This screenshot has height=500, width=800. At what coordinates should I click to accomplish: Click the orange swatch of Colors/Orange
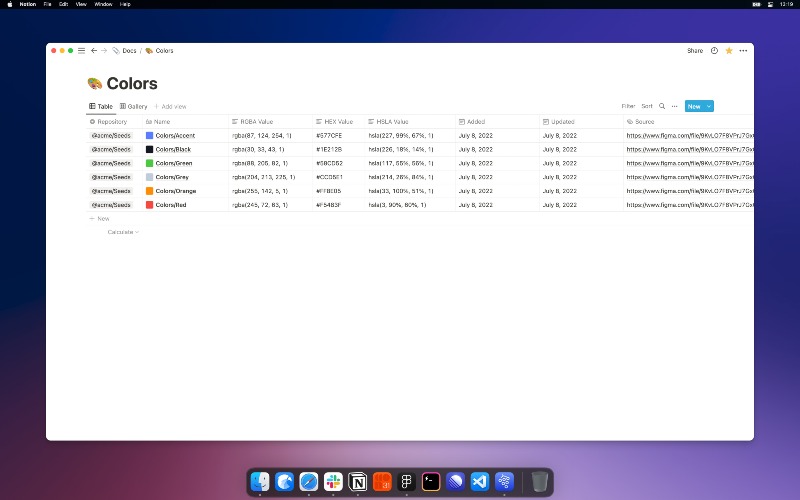(x=149, y=190)
